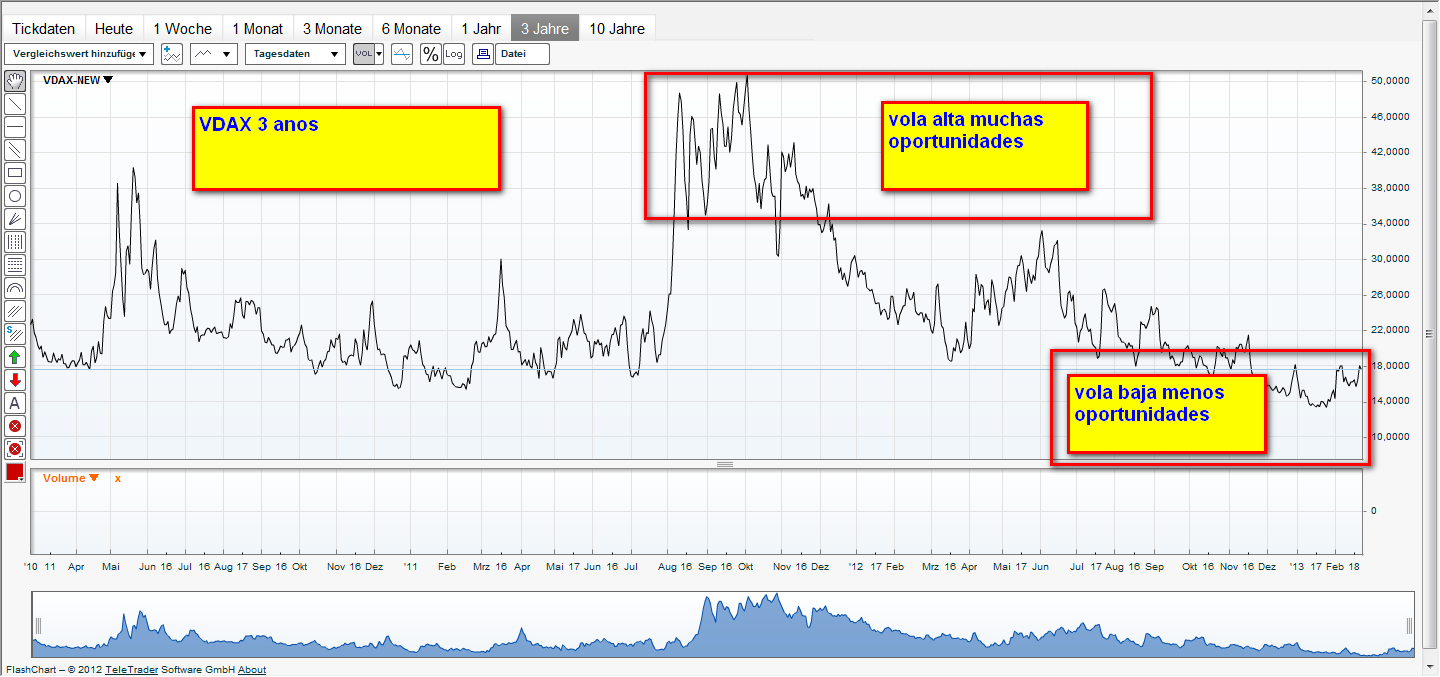Select the fan lines tool

coord(15,219)
